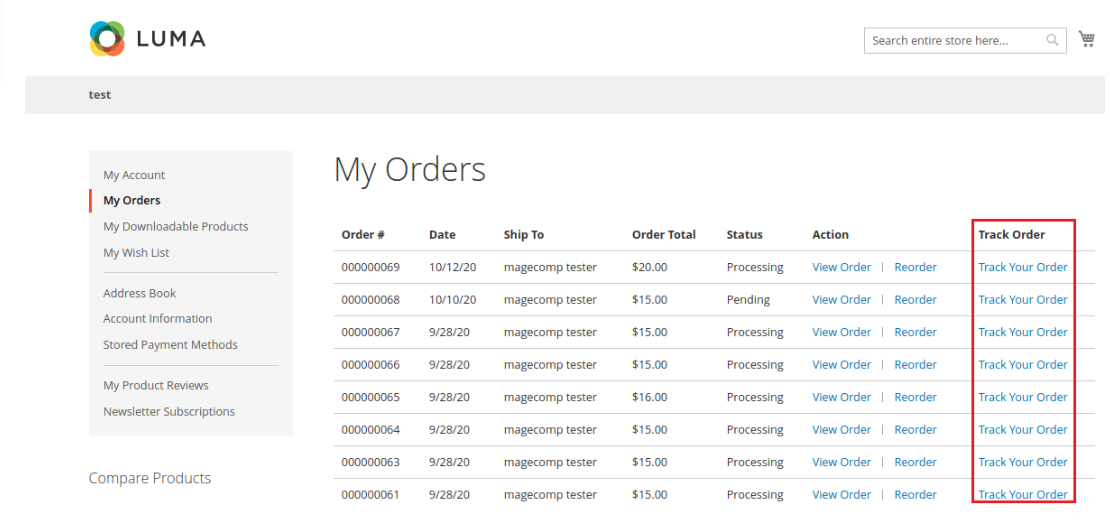Viewport: 1110px width, 531px height.
Task: Open Account Information page
Action: coord(157,319)
